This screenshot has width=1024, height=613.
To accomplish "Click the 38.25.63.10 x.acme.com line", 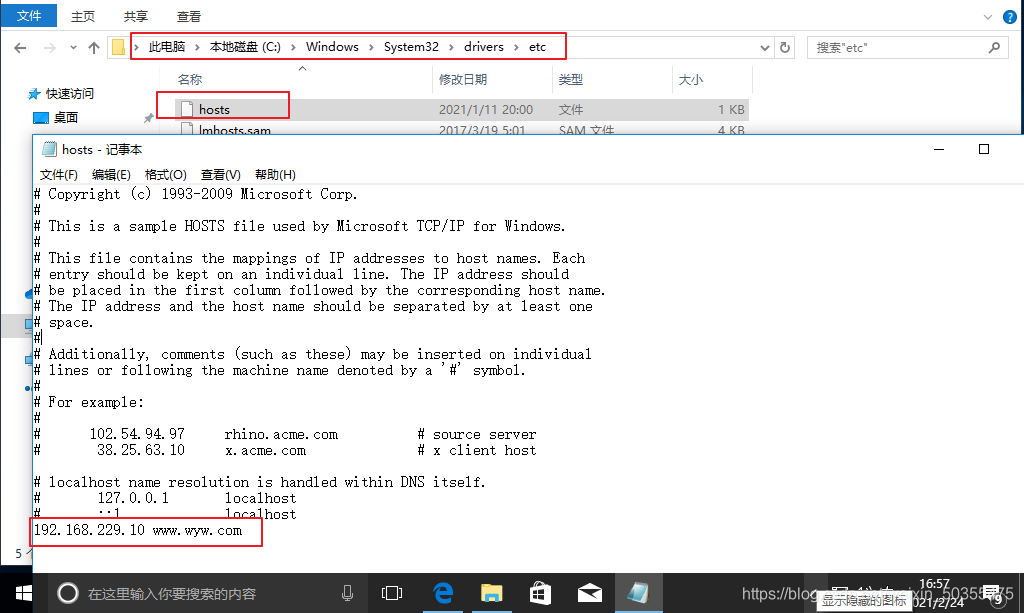I will click(x=285, y=450).
